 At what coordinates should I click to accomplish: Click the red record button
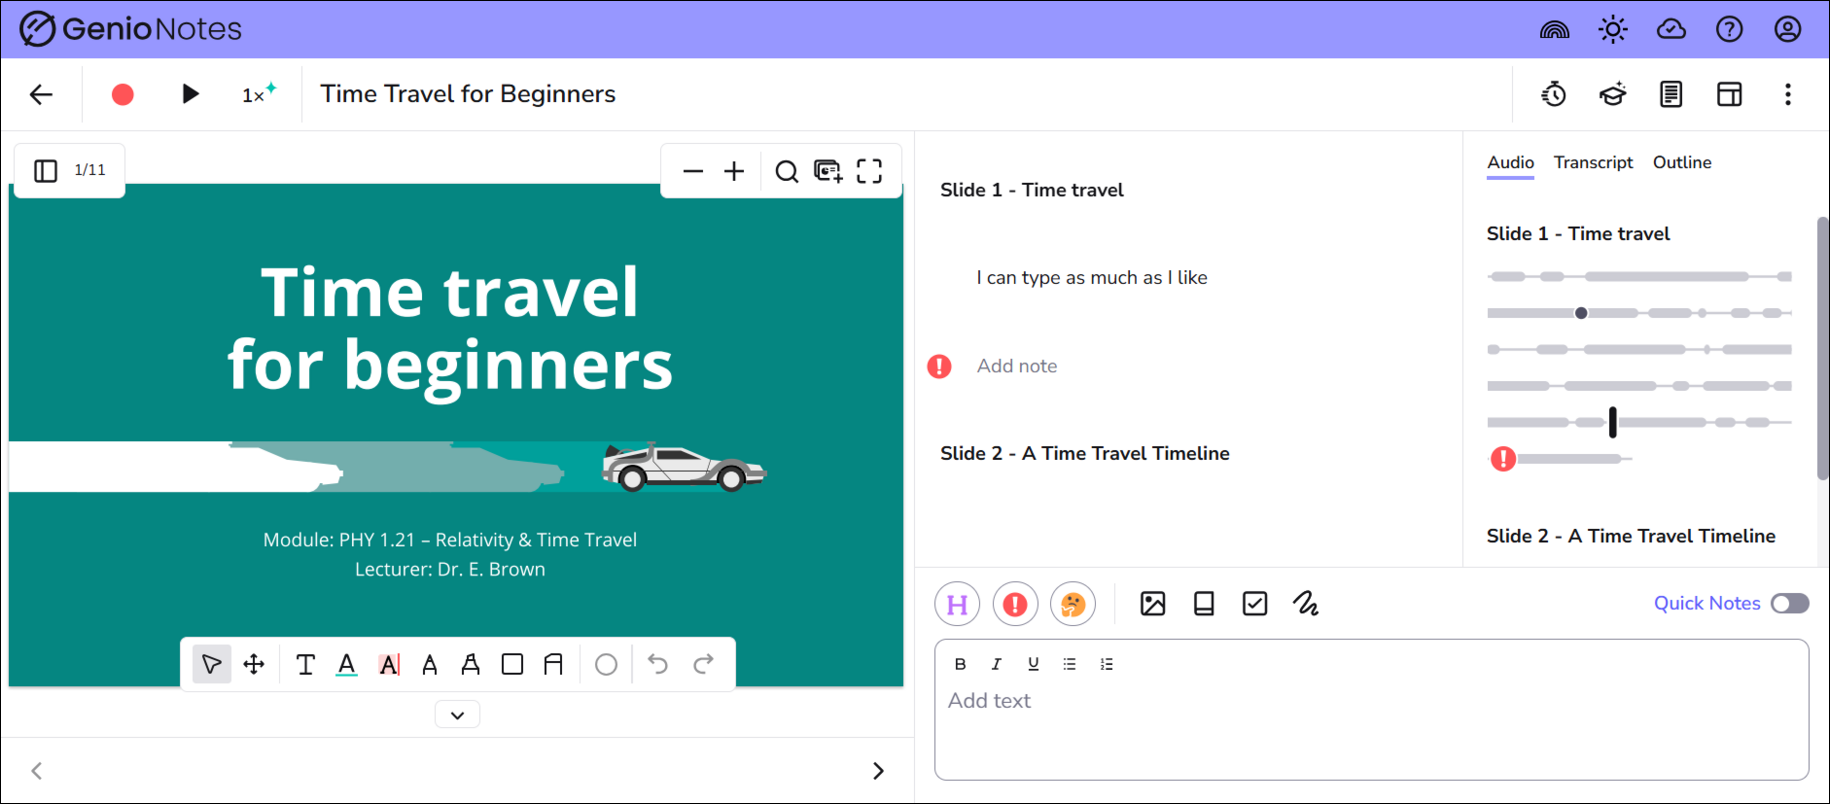pyautogui.click(x=122, y=94)
